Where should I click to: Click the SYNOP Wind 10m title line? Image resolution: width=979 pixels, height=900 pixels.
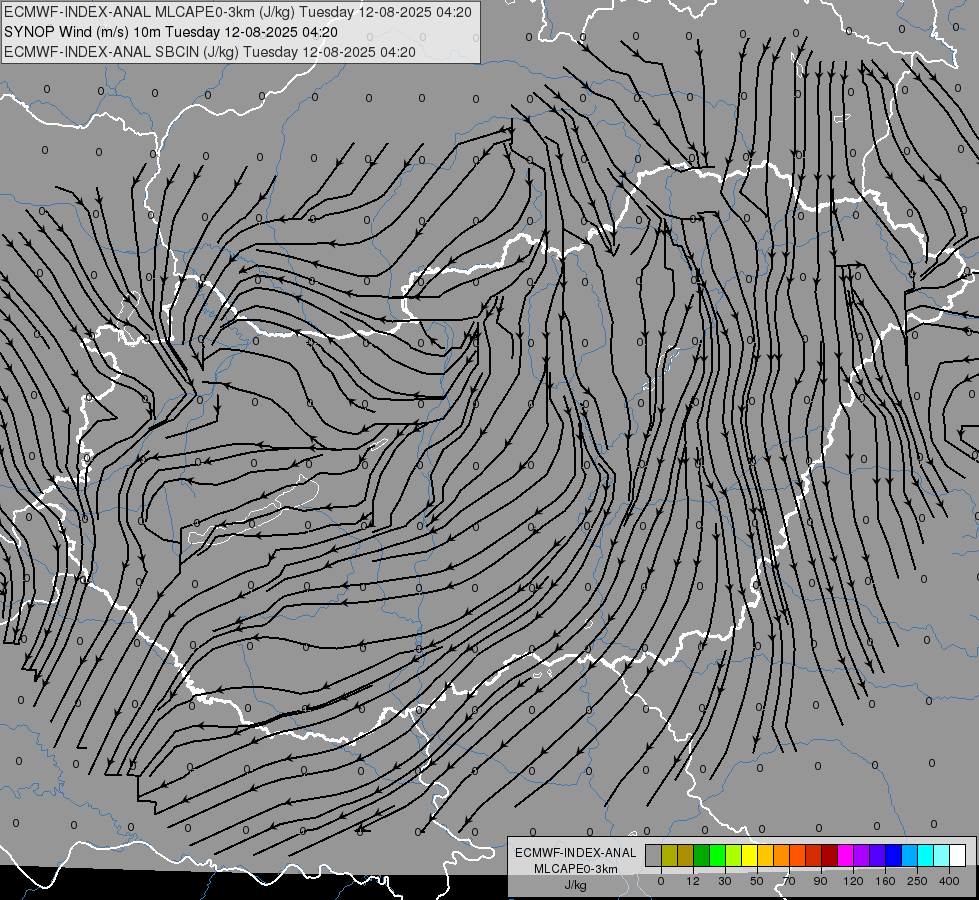(x=171, y=32)
